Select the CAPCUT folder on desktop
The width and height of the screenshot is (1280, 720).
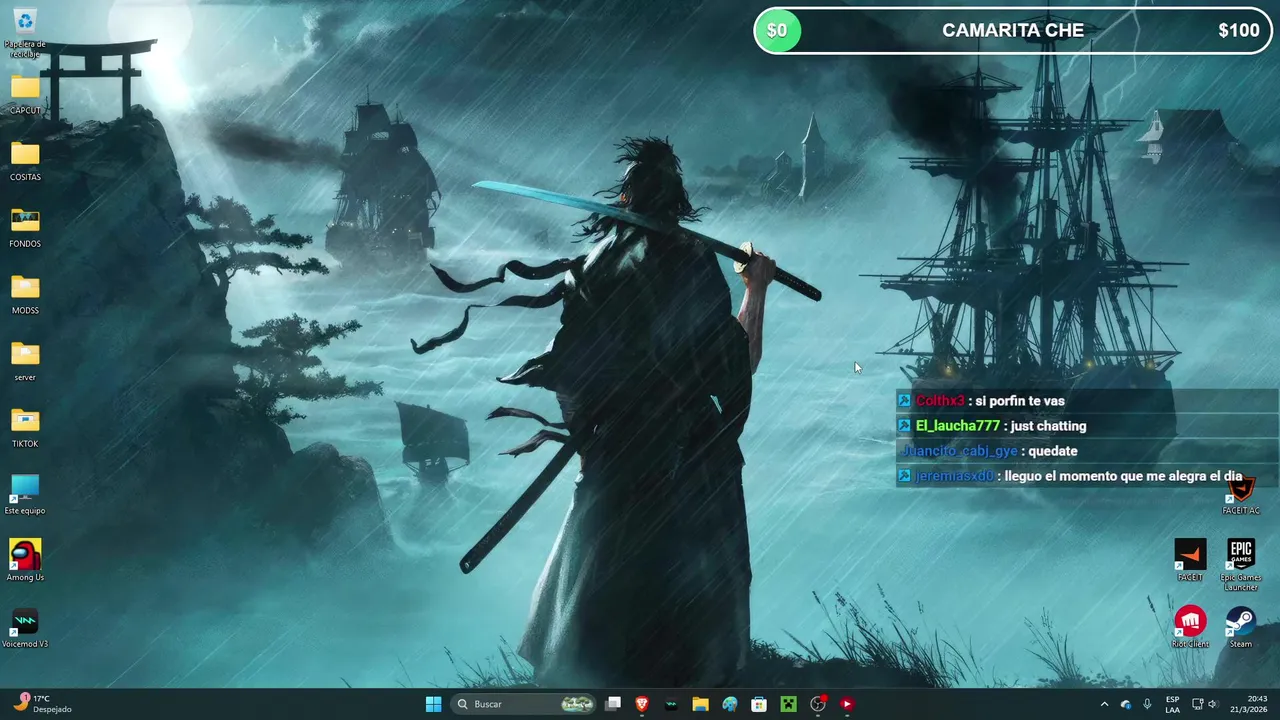point(25,94)
